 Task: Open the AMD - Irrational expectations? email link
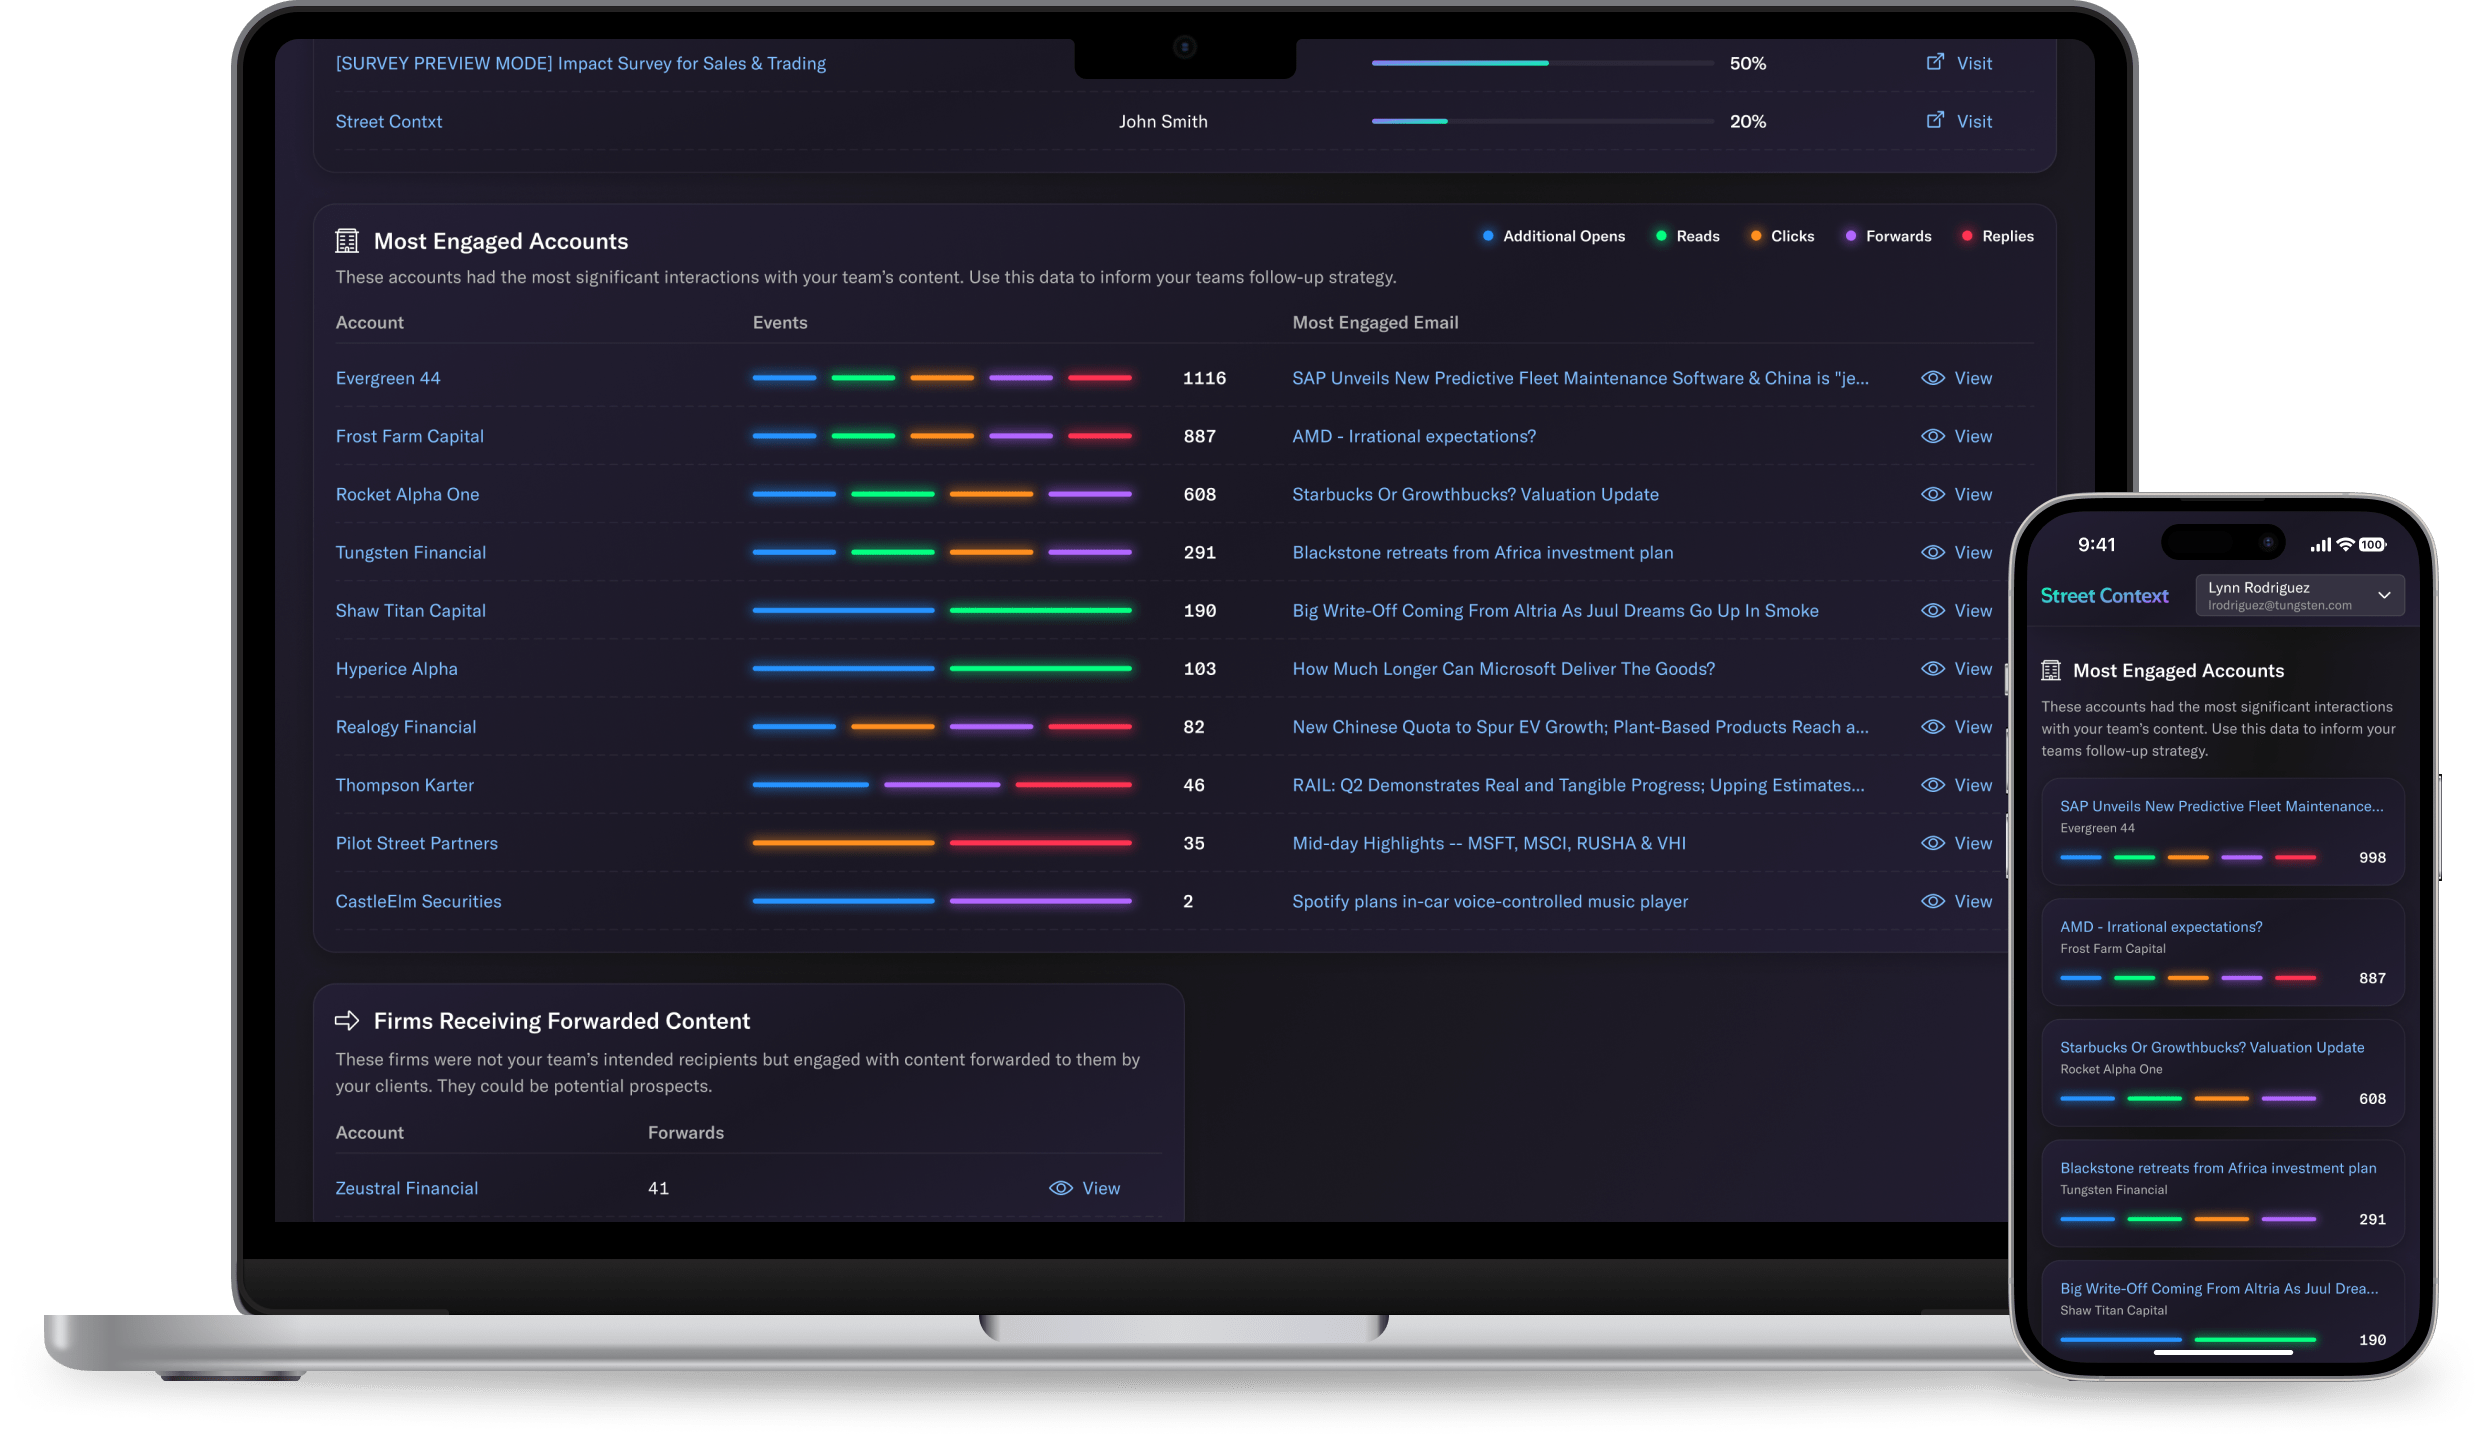click(1413, 436)
